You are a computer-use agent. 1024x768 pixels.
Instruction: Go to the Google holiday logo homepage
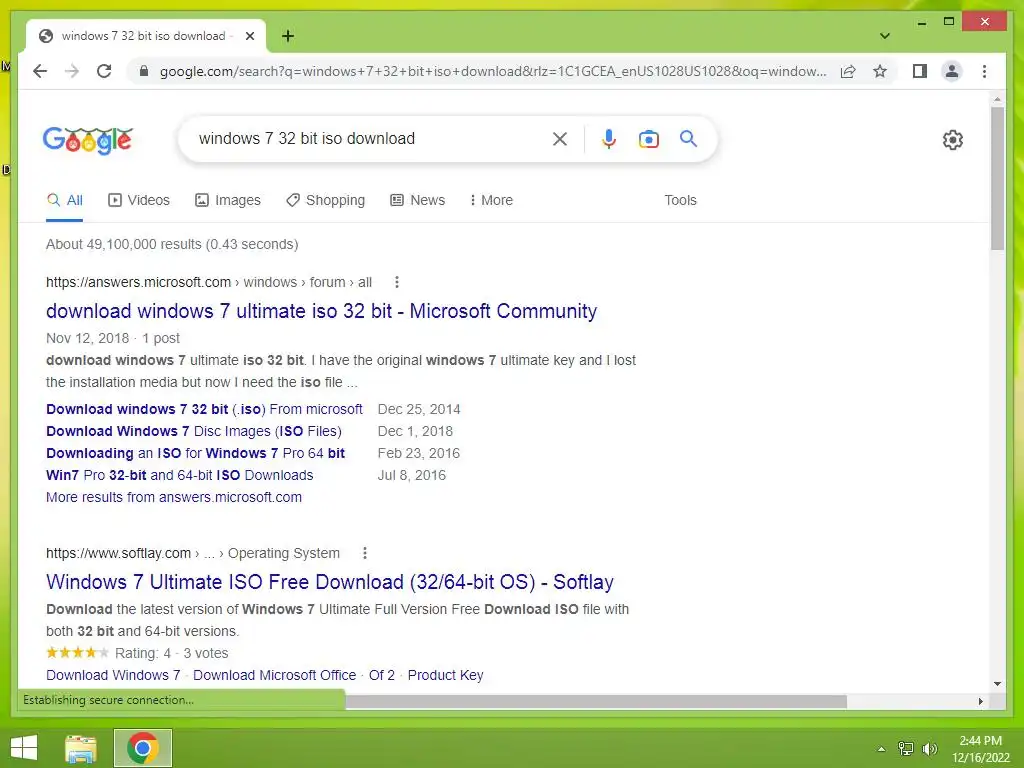coord(88,140)
